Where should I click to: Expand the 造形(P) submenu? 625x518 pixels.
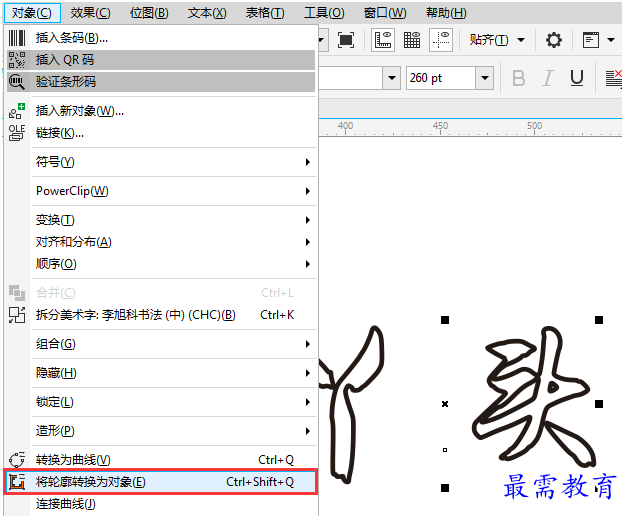[161, 431]
